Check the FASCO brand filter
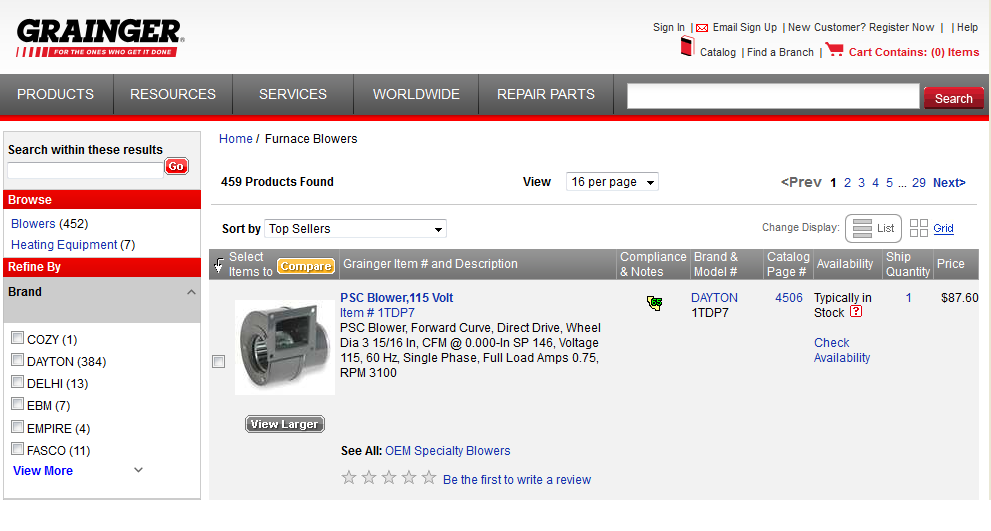Viewport: 991px width, 531px height. coord(18,449)
